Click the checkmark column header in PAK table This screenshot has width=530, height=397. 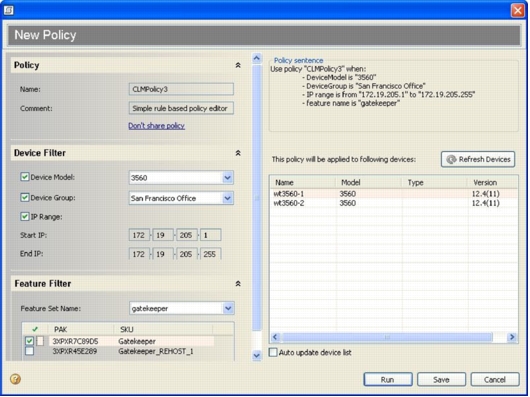[35, 329]
